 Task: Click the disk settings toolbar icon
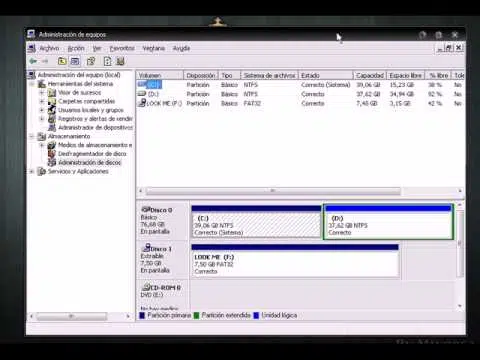click(120, 61)
